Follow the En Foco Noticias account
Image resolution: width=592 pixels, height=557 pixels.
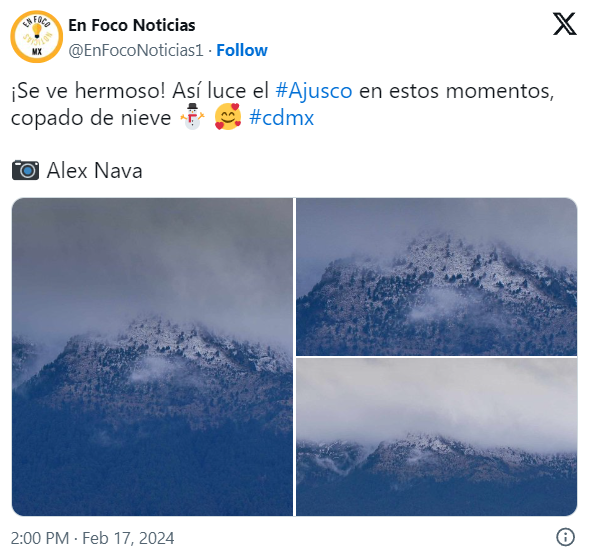242,50
